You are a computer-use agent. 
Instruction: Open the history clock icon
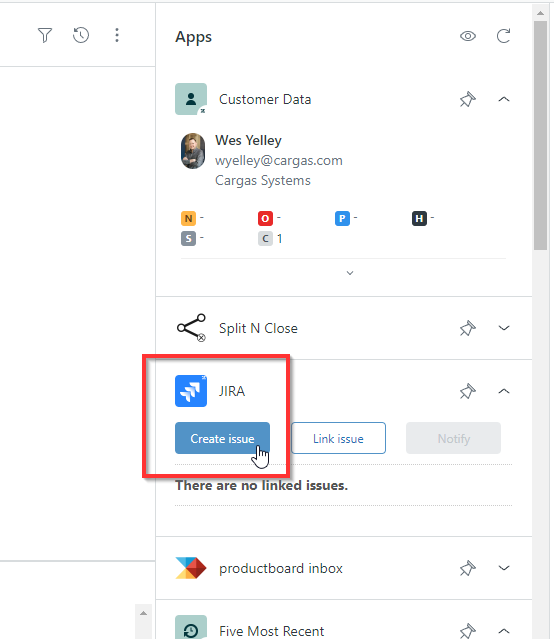(x=81, y=35)
